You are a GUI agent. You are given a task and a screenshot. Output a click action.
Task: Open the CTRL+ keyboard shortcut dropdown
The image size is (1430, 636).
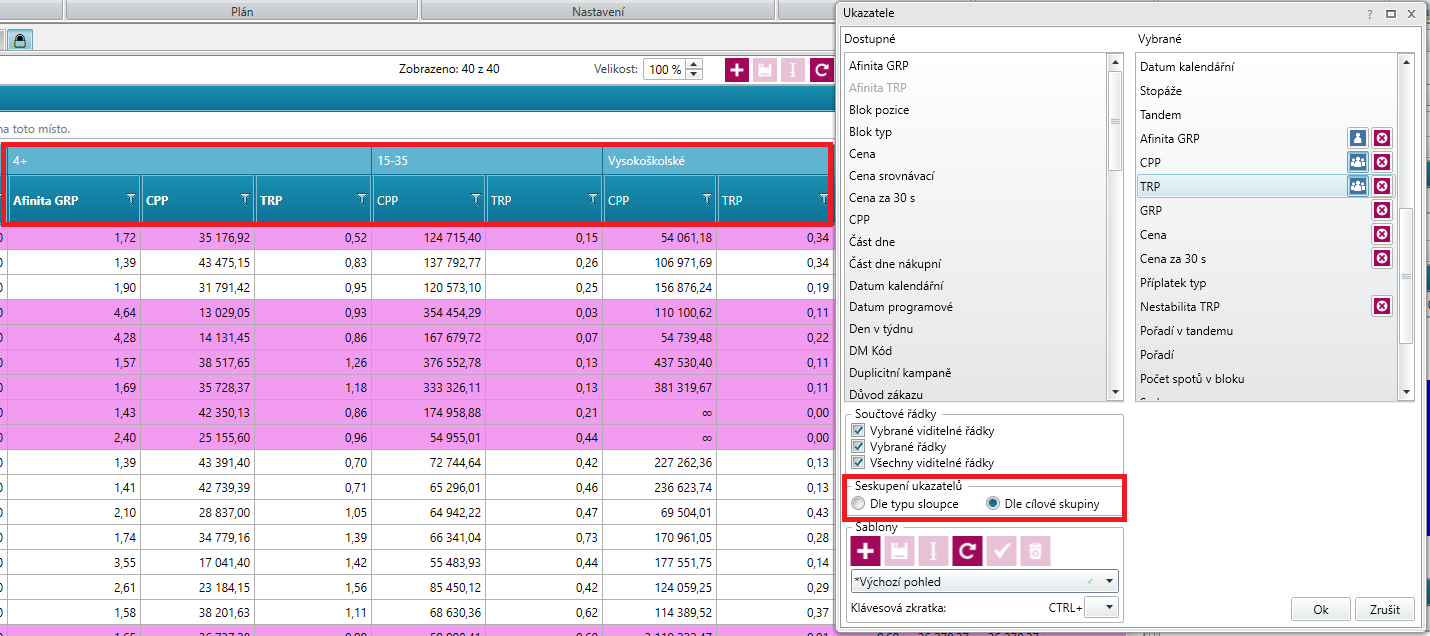[x=1101, y=607]
